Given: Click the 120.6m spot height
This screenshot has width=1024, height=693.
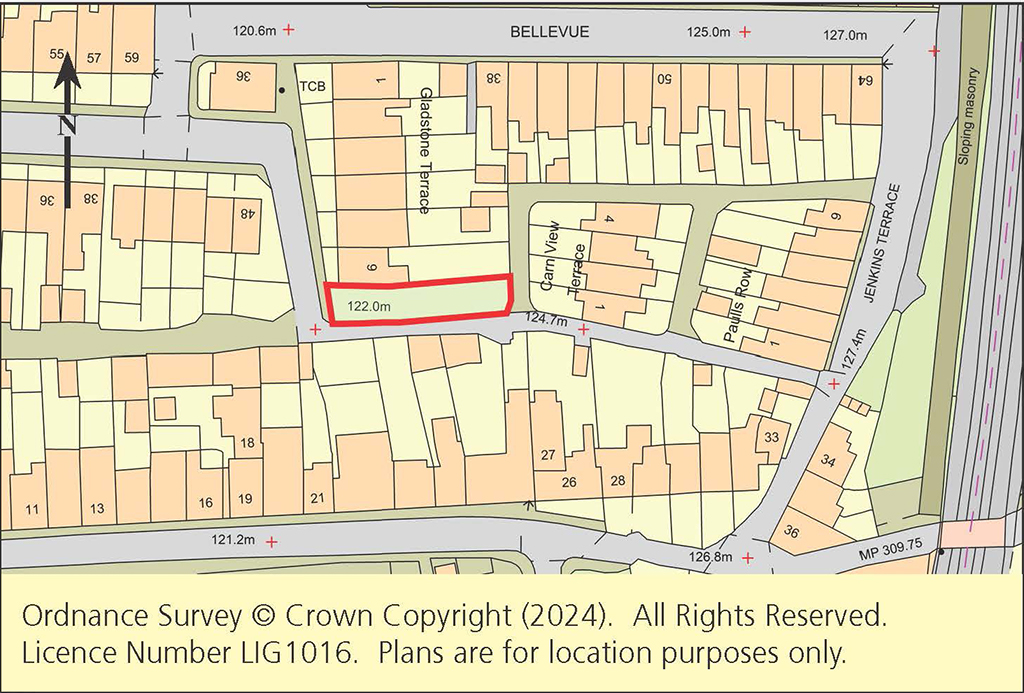Looking at the screenshot, I should [254, 30].
